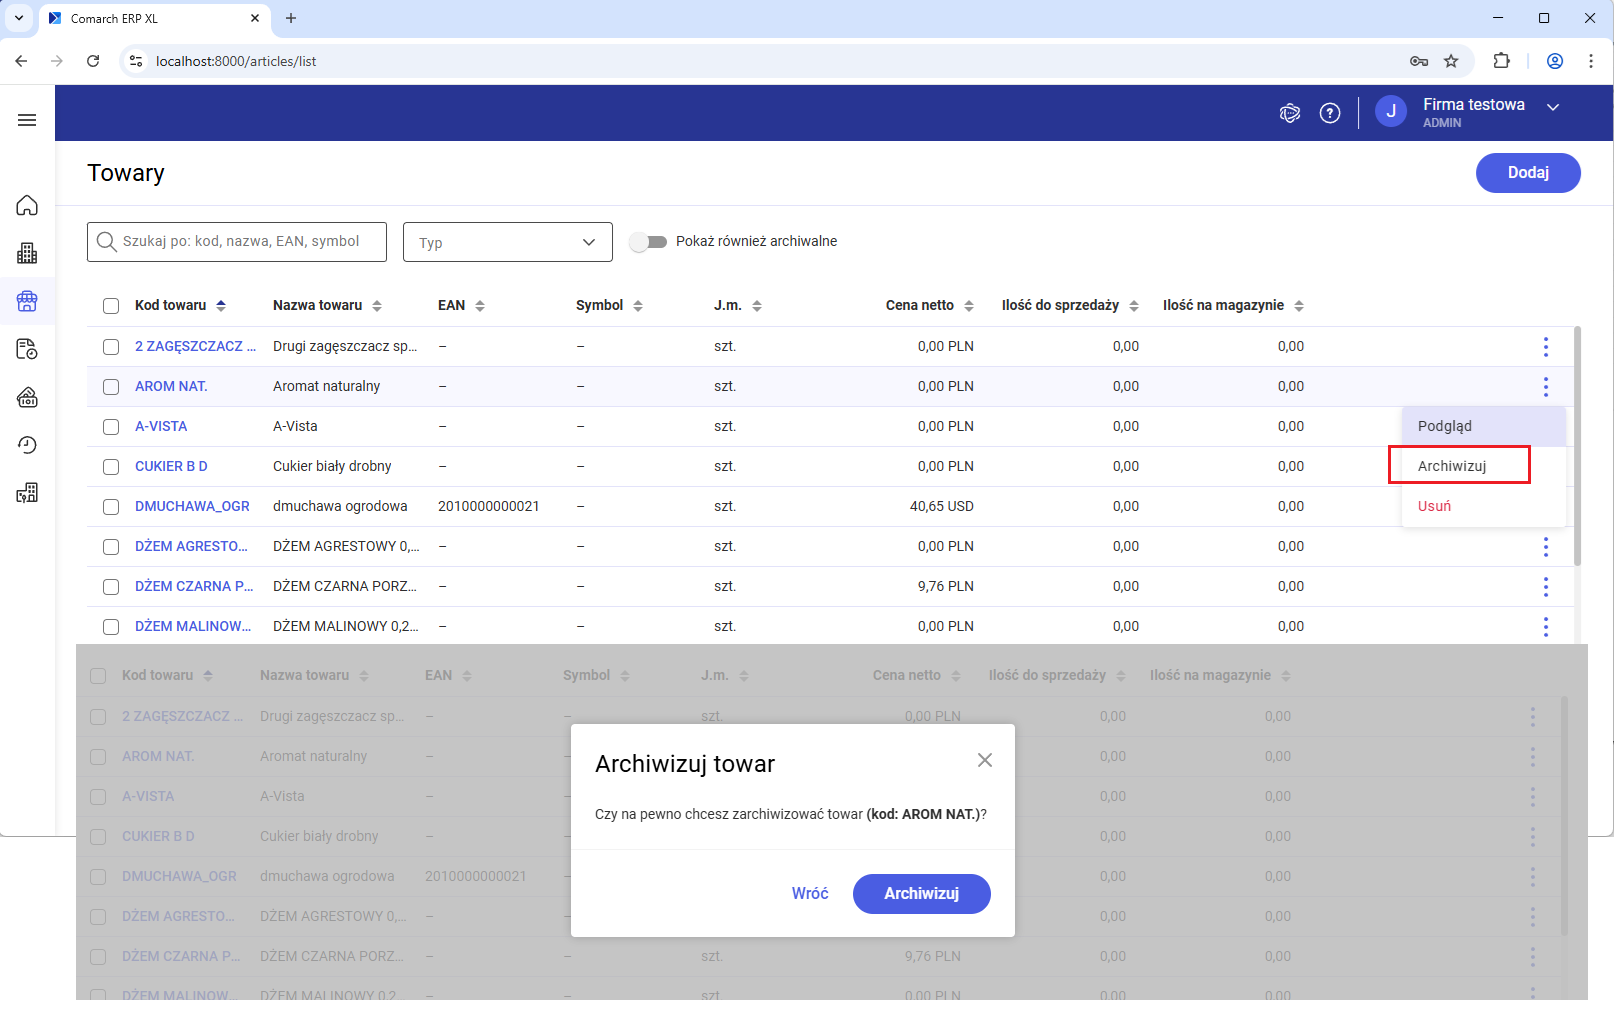The image size is (1614, 1014).
Task: Open the history clock icon in sidebar
Action: (27, 445)
